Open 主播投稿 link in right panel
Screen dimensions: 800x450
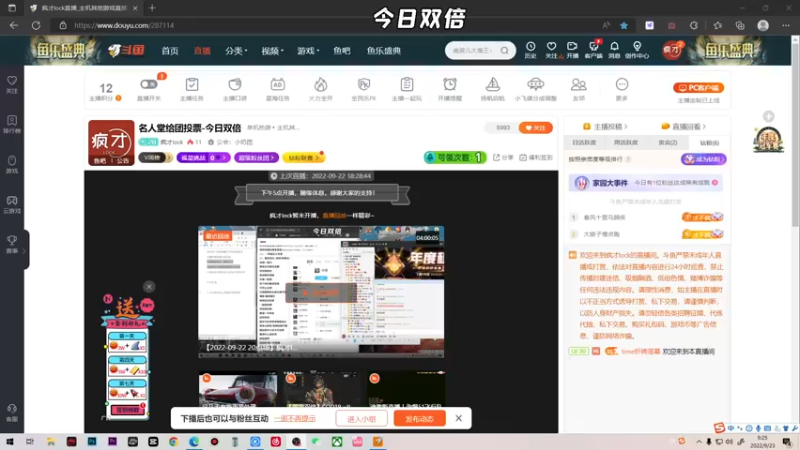[605, 127]
